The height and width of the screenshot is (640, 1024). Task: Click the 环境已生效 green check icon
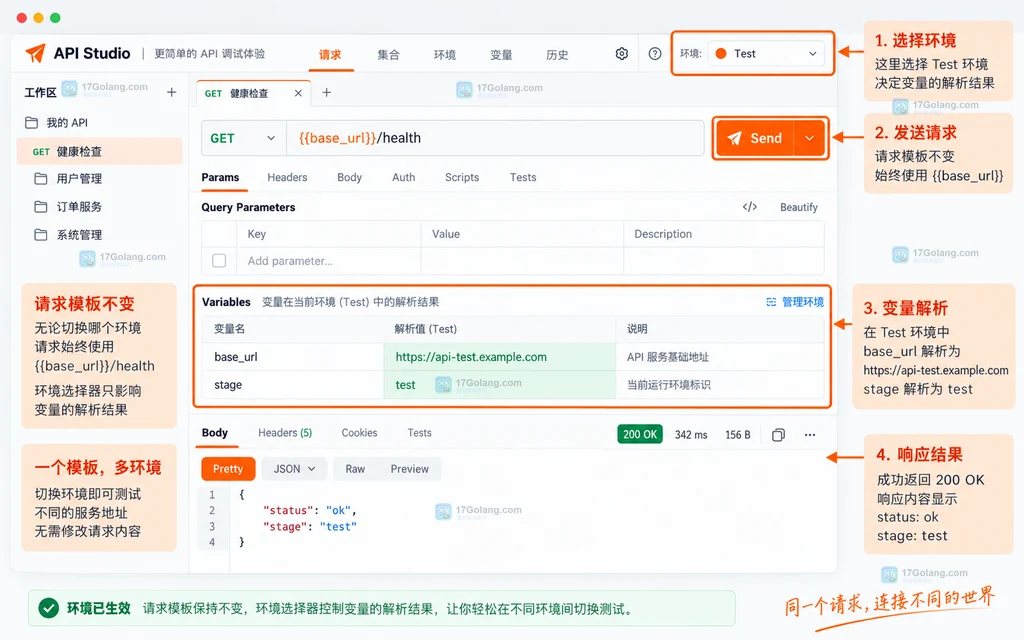tap(48, 608)
